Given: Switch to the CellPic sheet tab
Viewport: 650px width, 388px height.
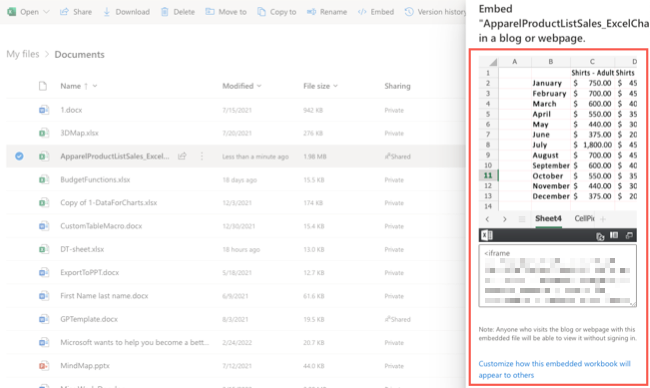Looking at the screenshot, I should 584,218.
